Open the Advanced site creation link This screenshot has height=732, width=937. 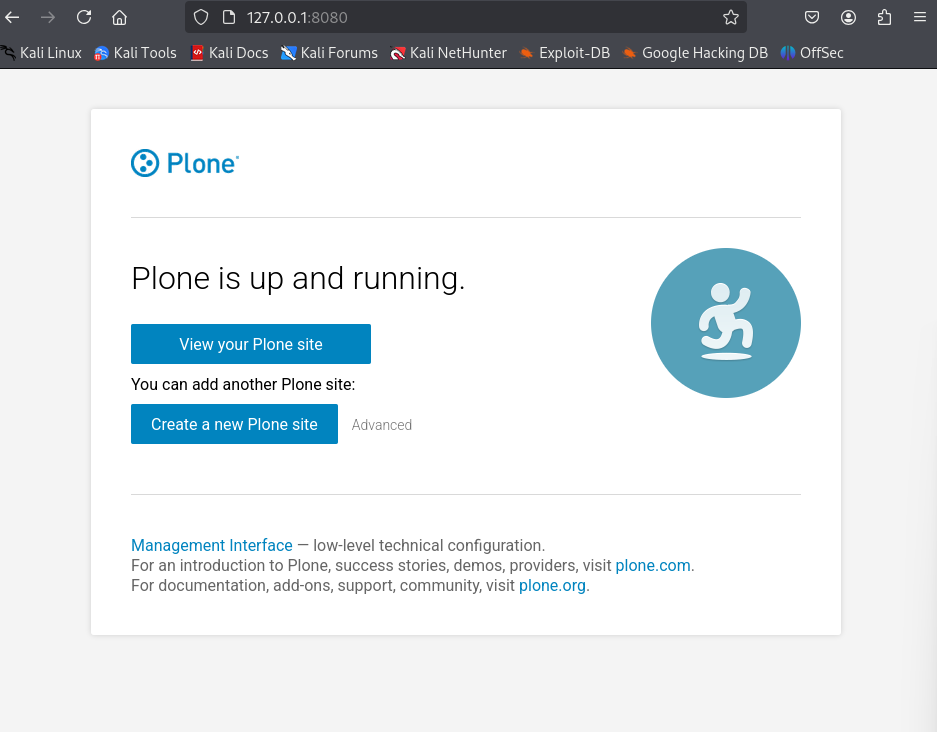point(382,425)
